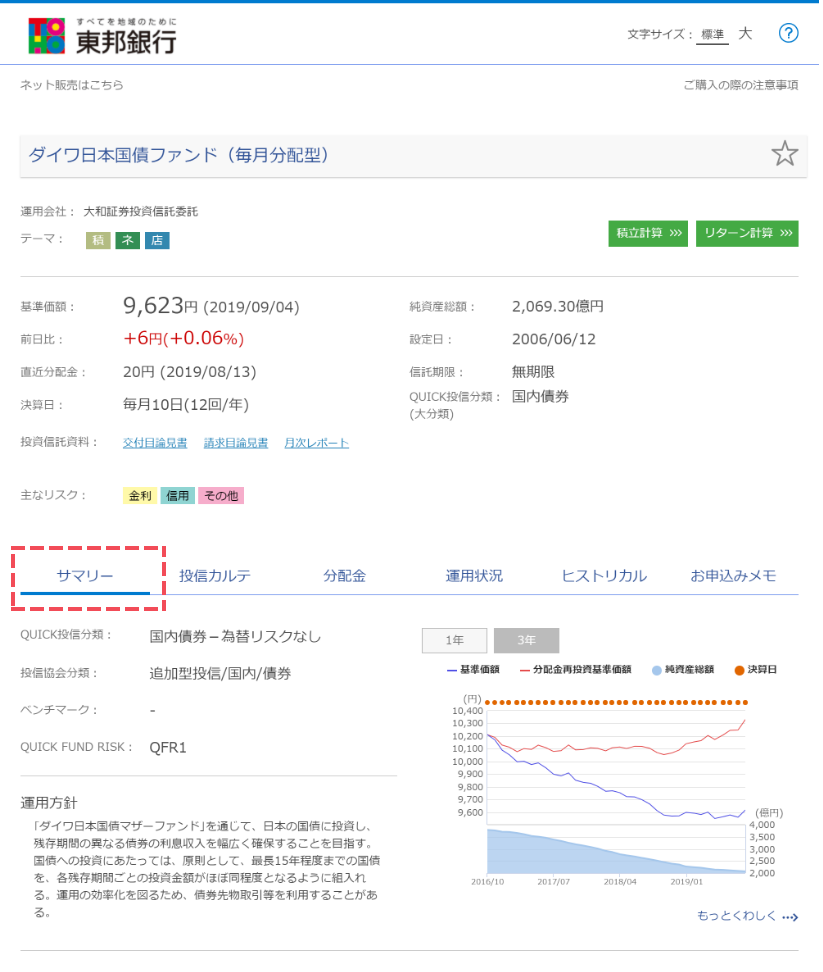Open the 投信カルテ tab
The height and width of the screenshot is (972, 823).
(x=214, y=576)
